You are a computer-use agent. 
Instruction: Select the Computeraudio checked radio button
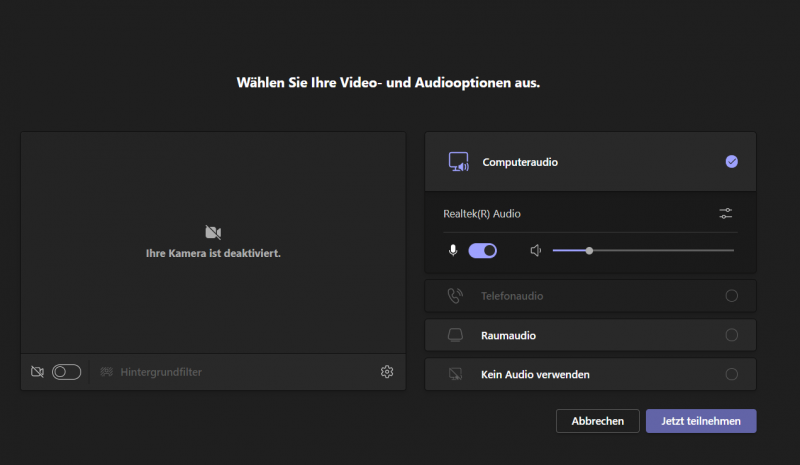coord(731,162)
